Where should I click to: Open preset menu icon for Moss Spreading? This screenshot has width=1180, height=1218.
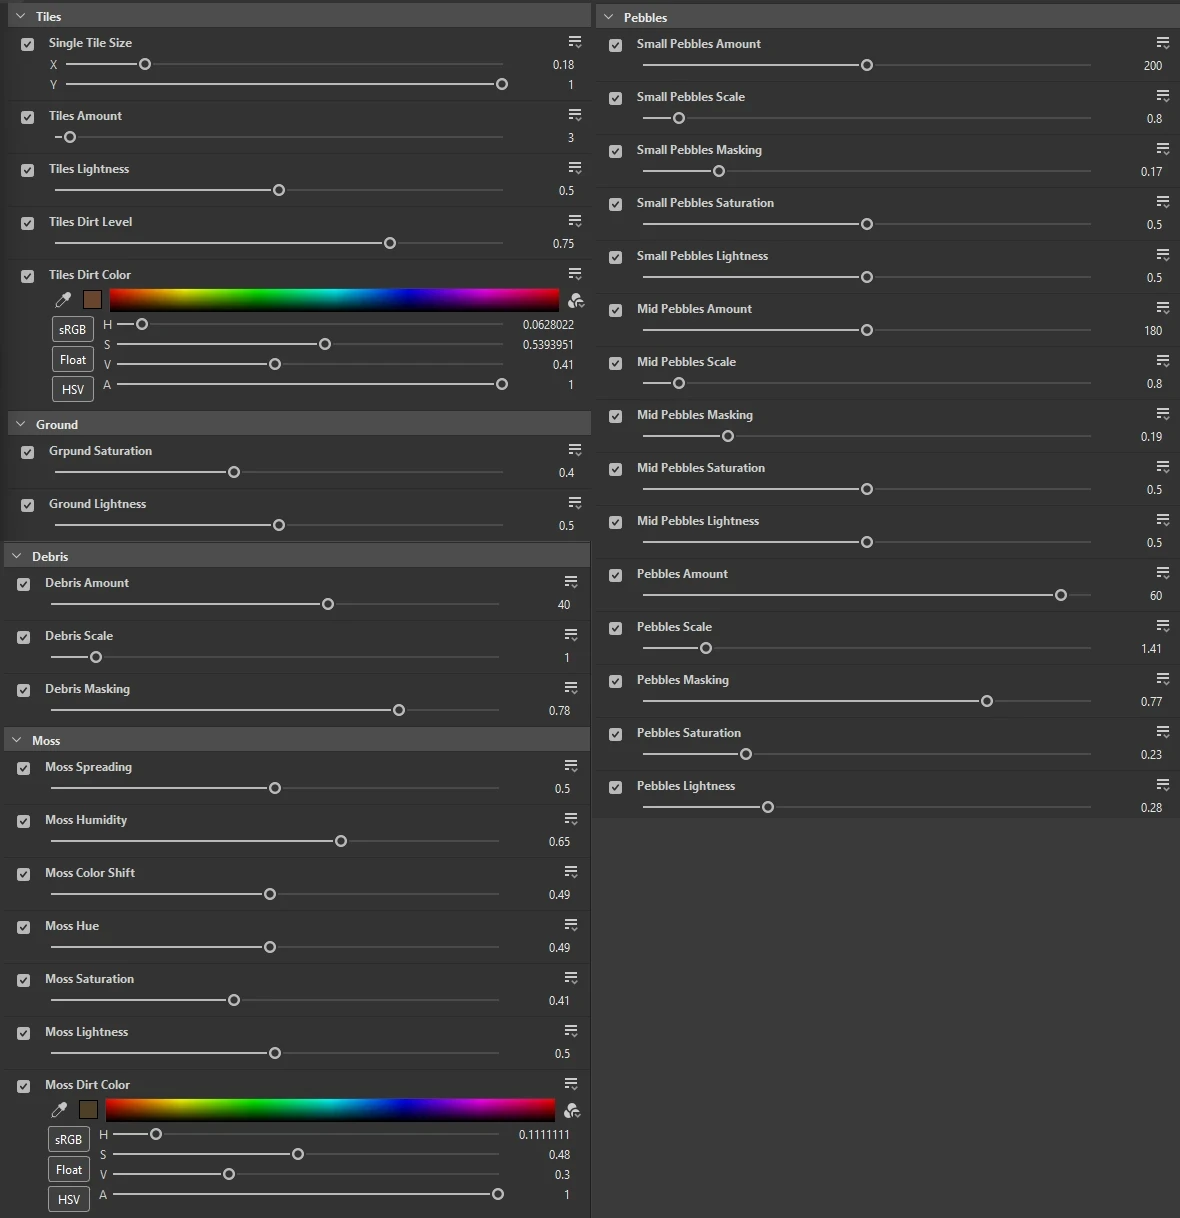(571, 766)
